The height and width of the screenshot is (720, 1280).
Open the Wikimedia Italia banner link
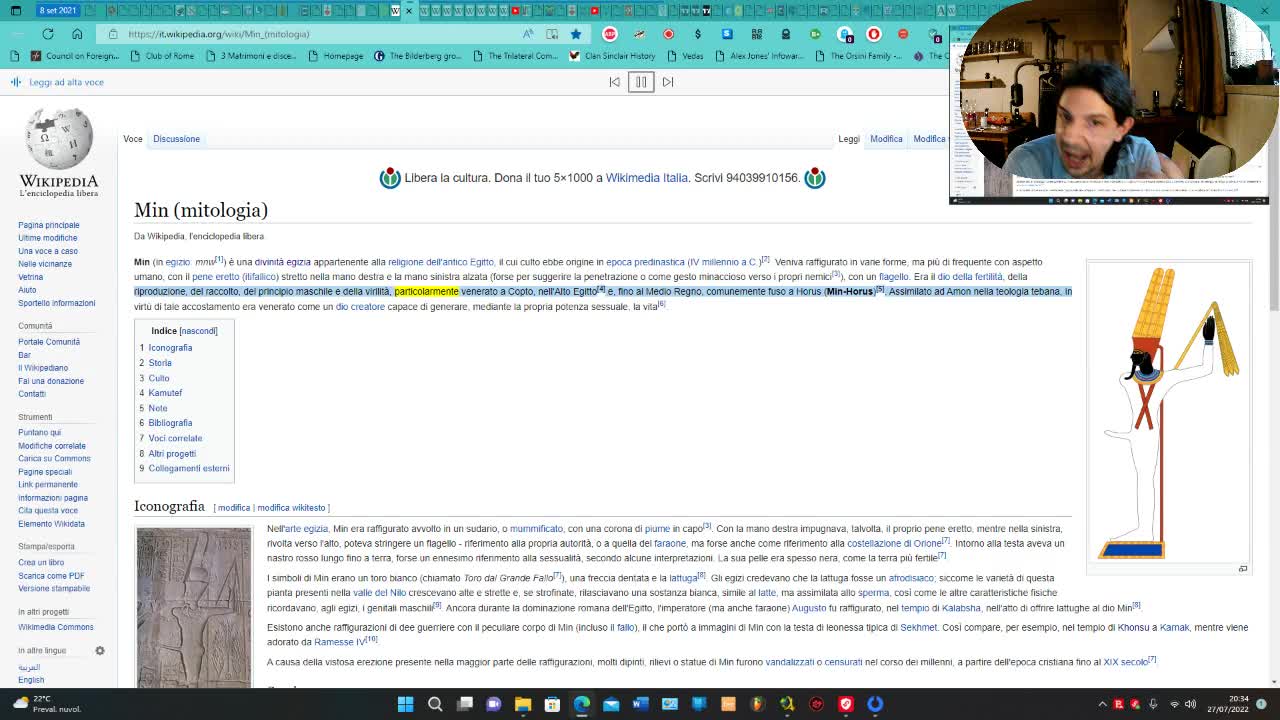(646, 178)
